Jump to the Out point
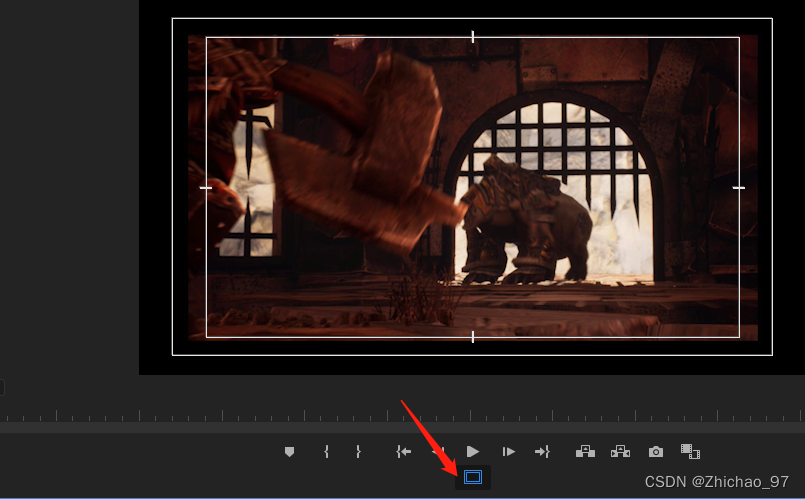This screenshot has height=499, width=805. click(x=542, y=452)
